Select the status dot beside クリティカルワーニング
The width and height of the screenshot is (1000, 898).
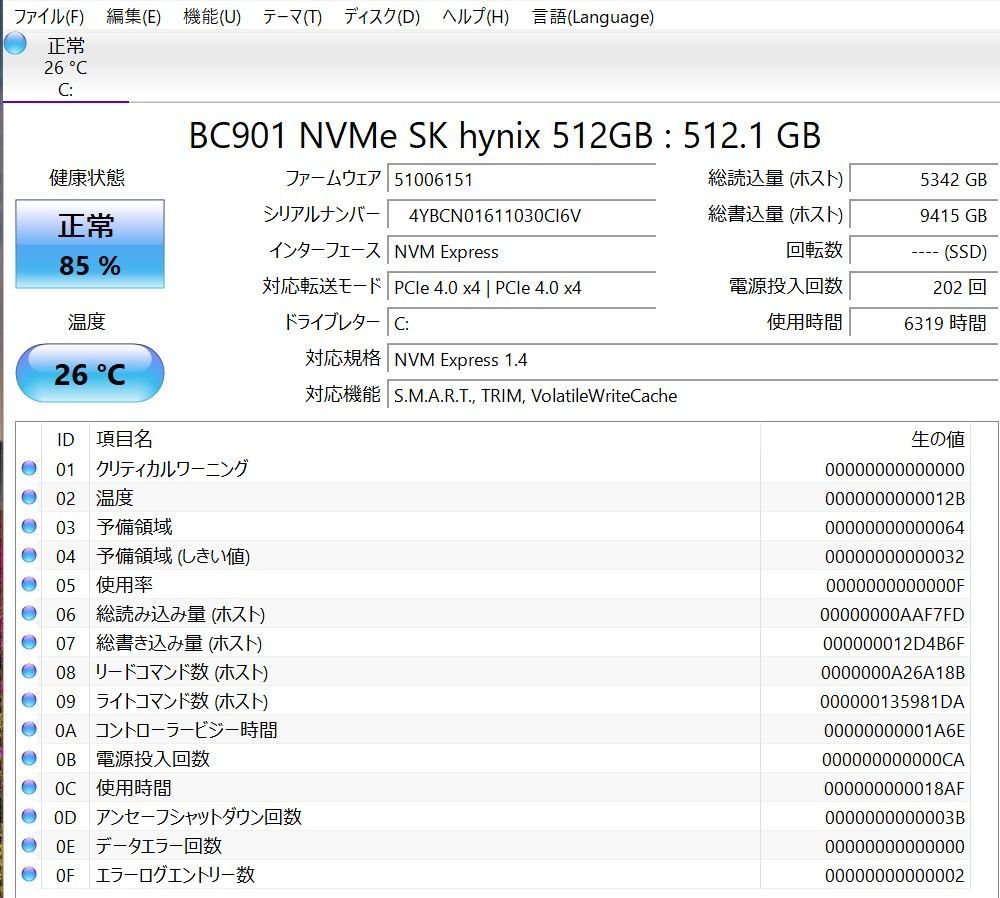pos(31,469)
